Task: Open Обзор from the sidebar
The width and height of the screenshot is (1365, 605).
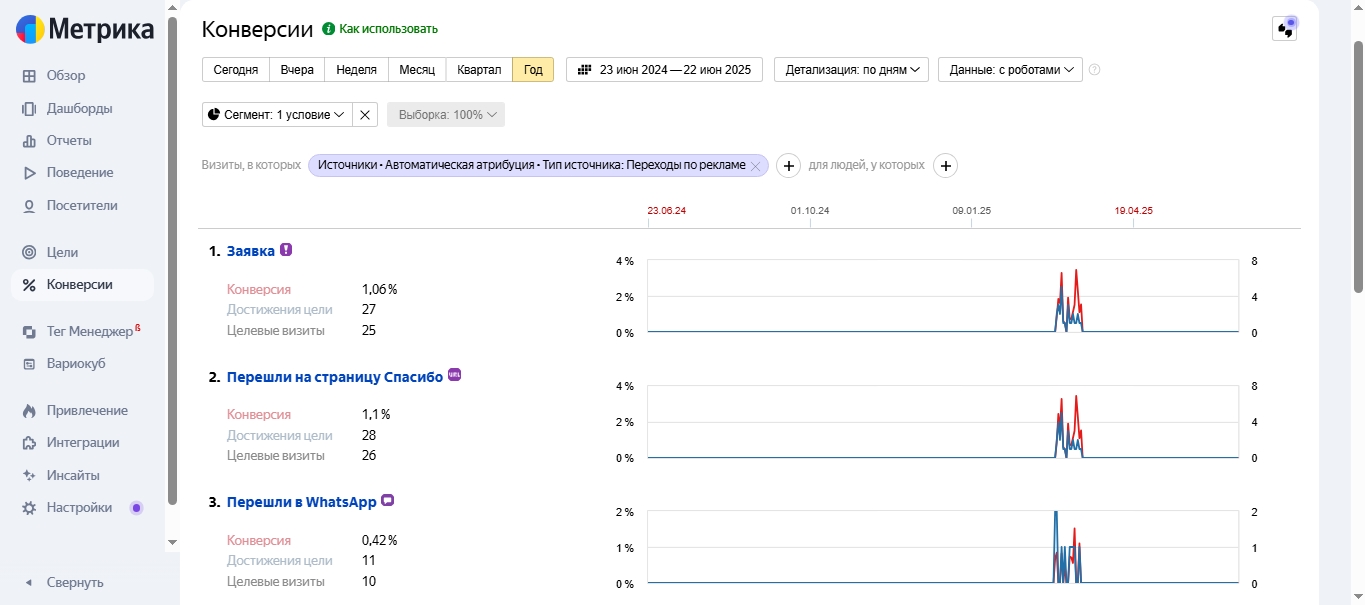Action: pos(66,76)
